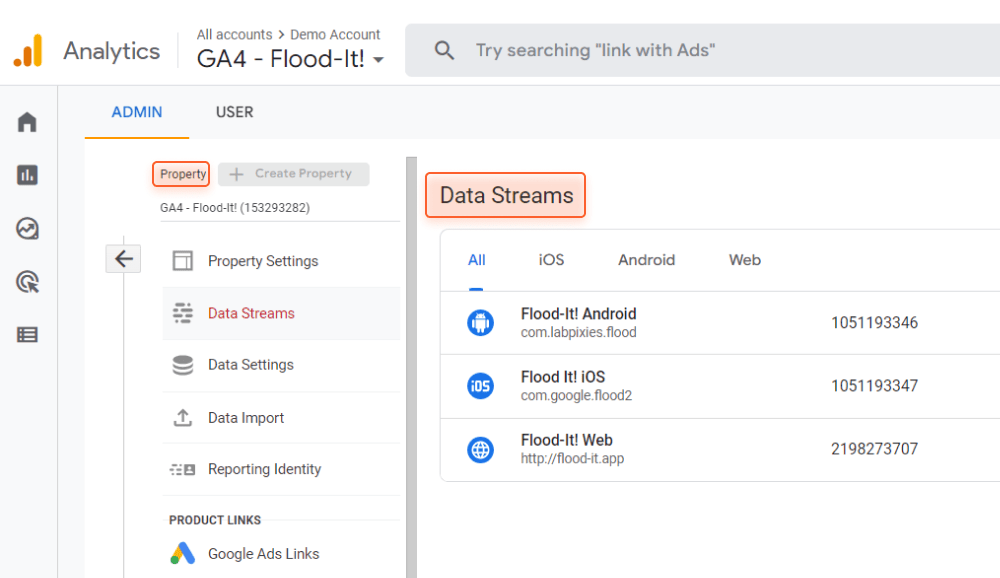Screen dimensions: 1000x578
Task: Click the http://flood-it.app URL text
Action: [572, 459]
